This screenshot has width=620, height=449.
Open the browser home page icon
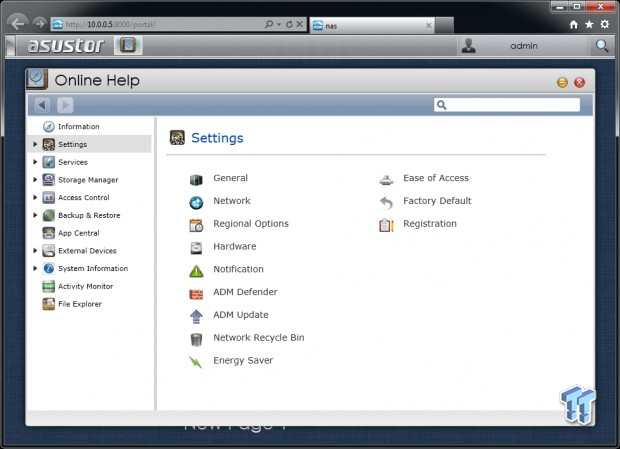coord(573,25)
